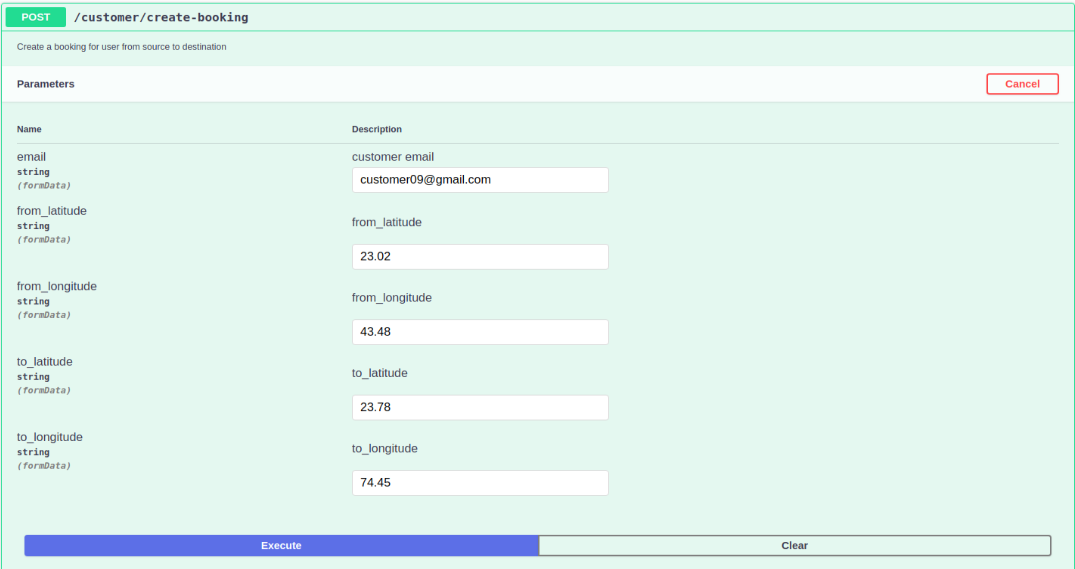Click the from_latitude parameter name
The width and height of the screenshot is (1075, 569).
[52, 211]
